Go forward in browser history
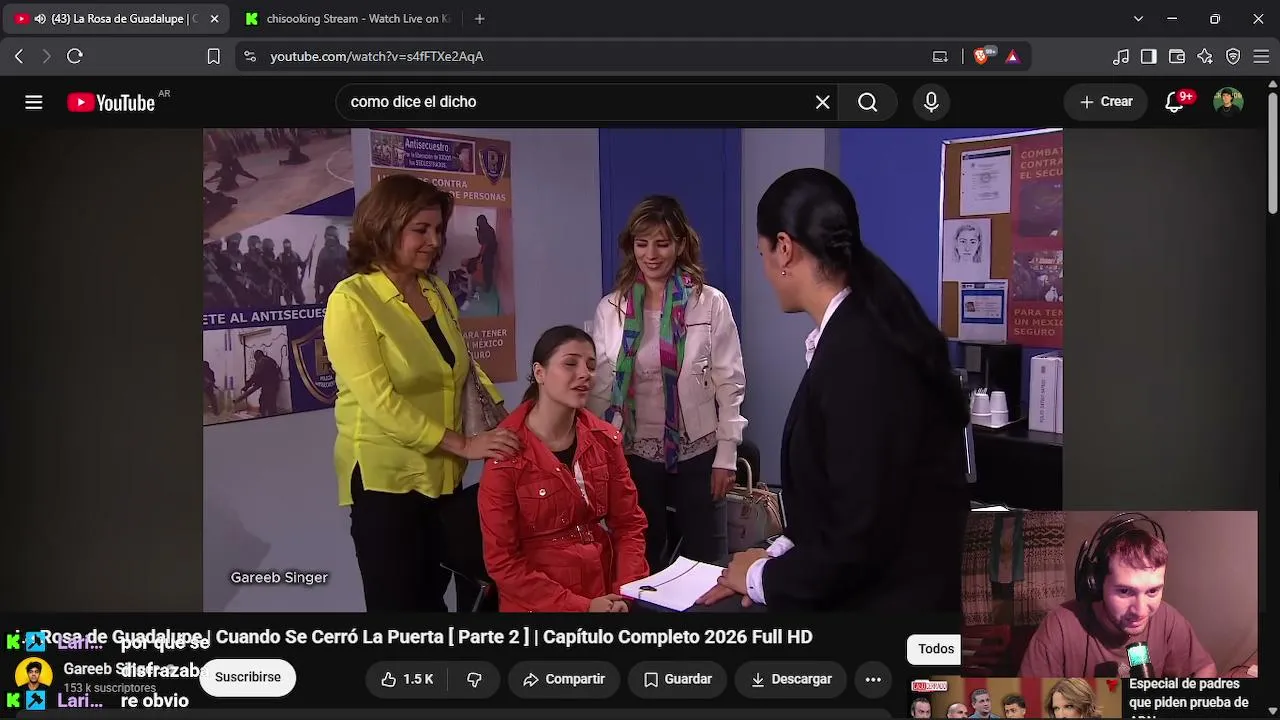 (x=46, y=56)
